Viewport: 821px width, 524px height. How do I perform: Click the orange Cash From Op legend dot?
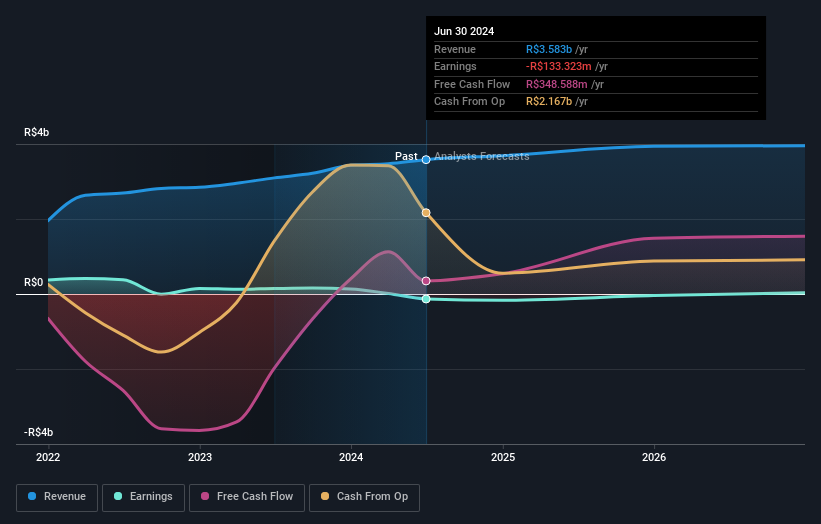[x=325, y=496]
